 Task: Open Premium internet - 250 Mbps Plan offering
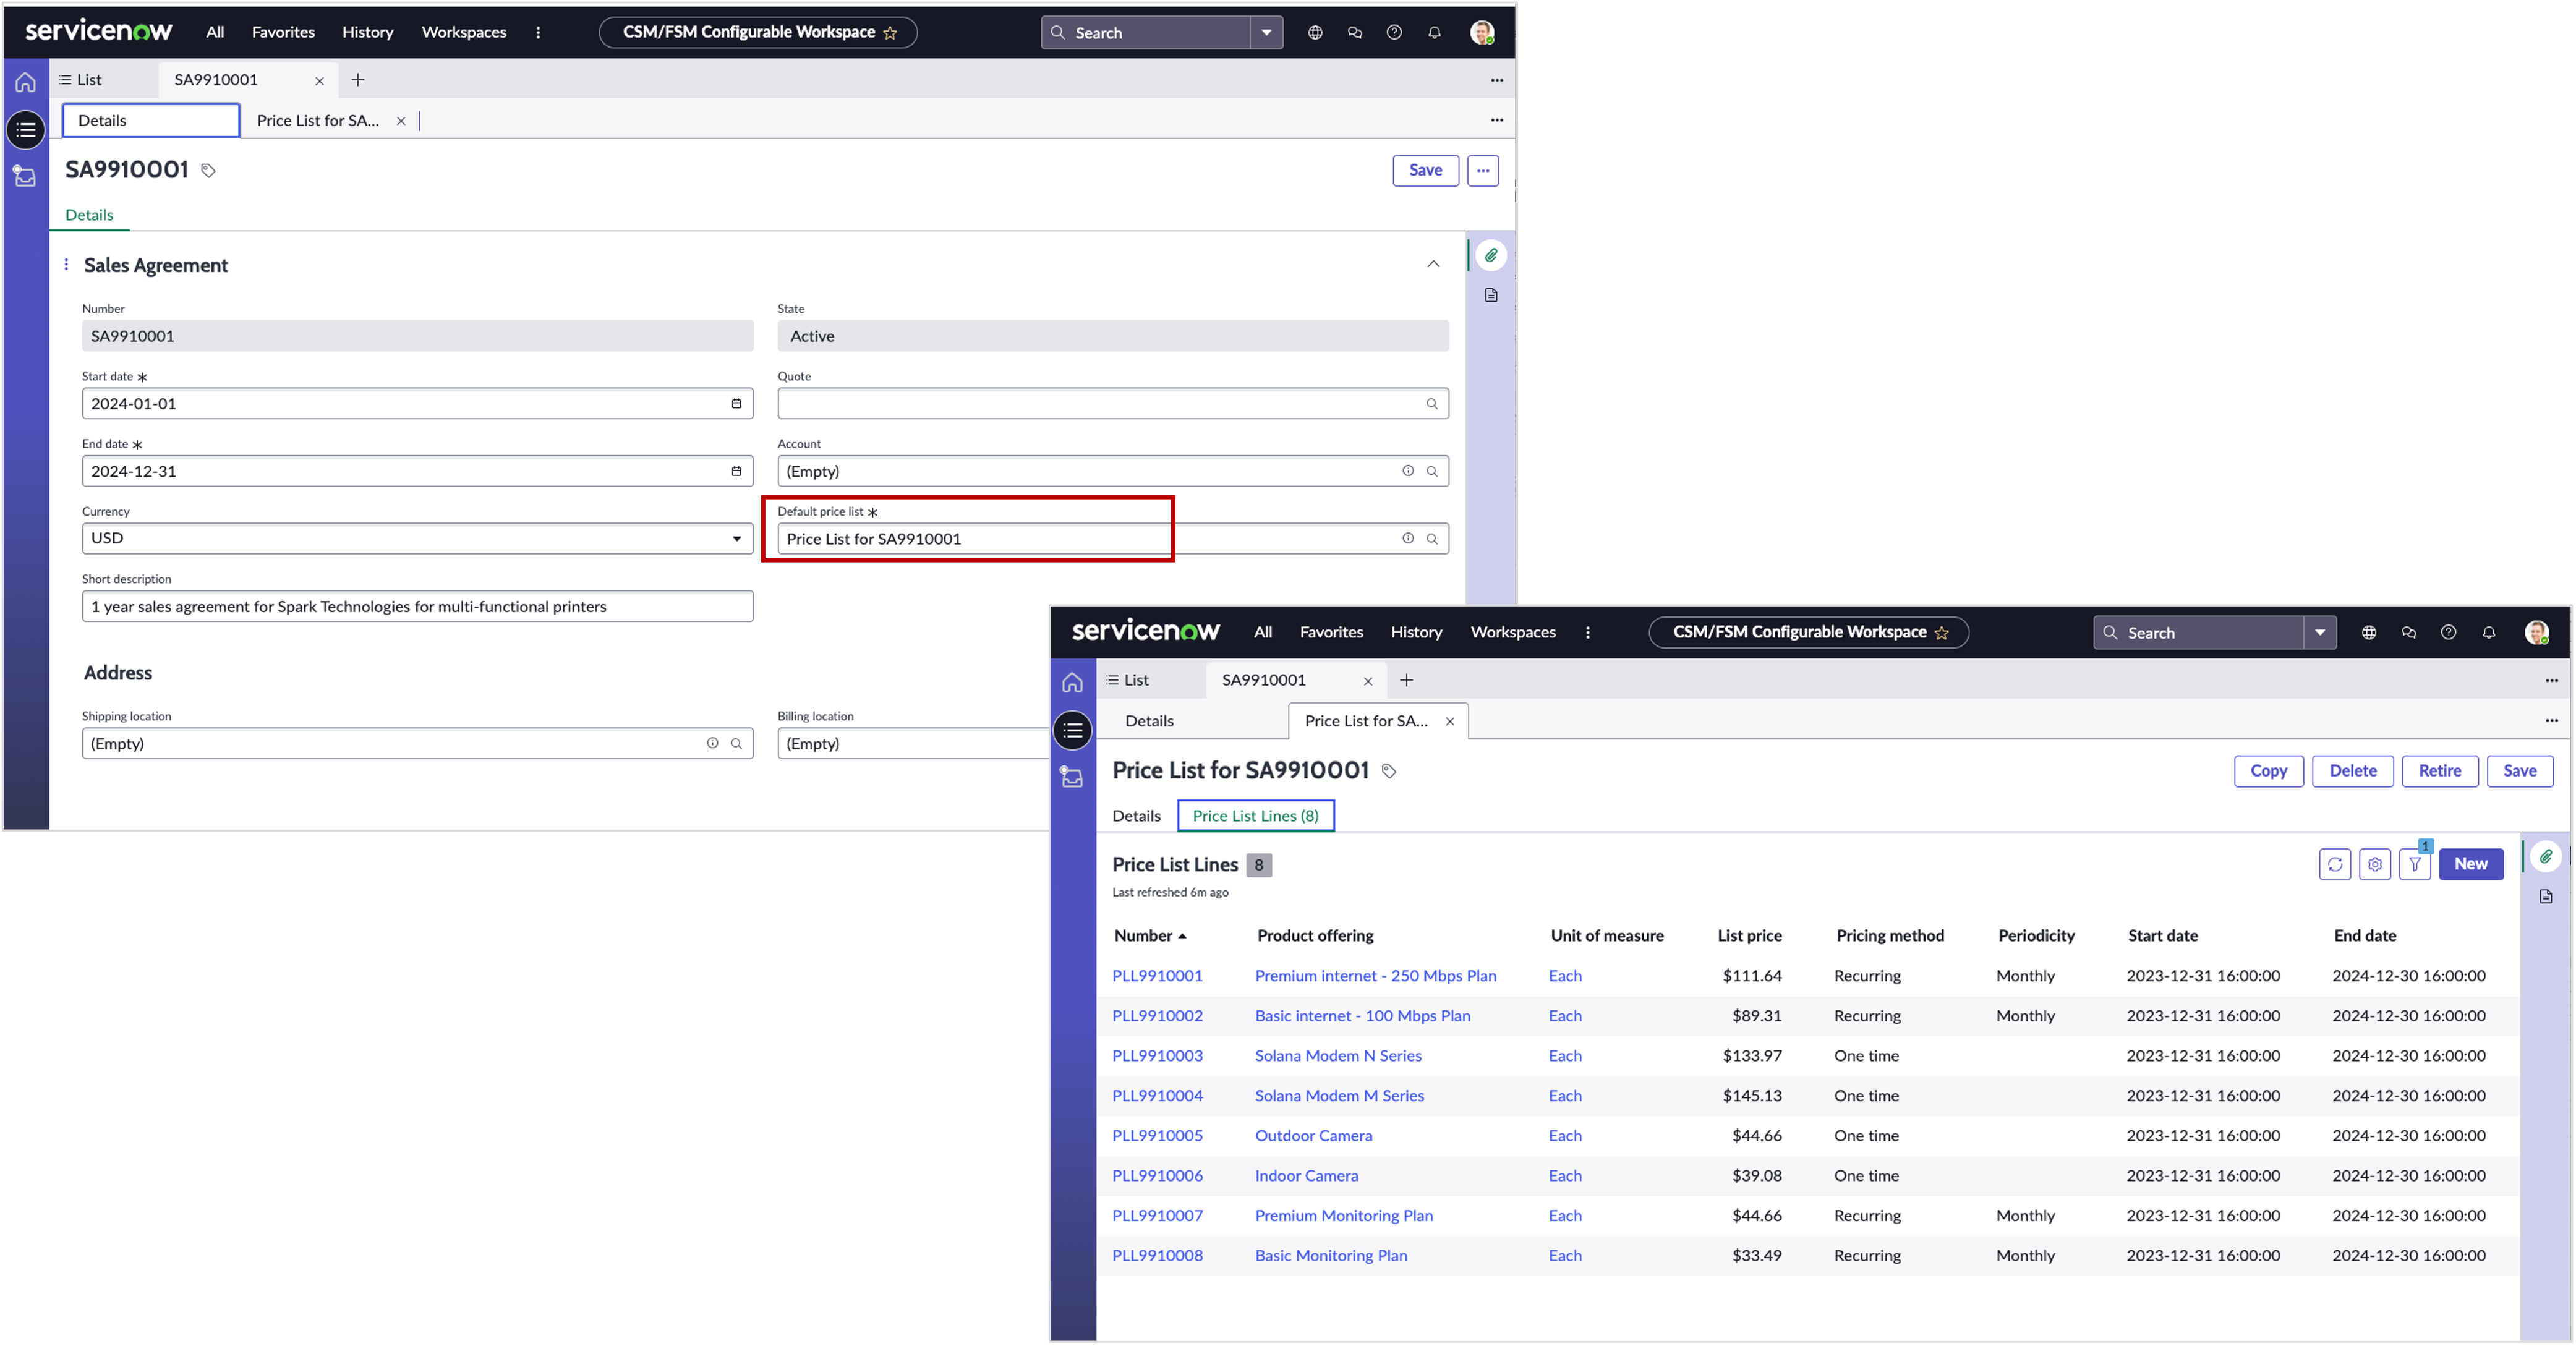(1375, 976)
